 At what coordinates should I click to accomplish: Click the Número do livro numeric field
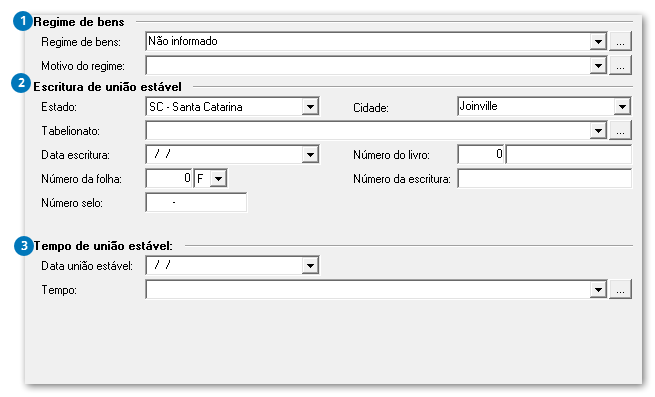481,155
